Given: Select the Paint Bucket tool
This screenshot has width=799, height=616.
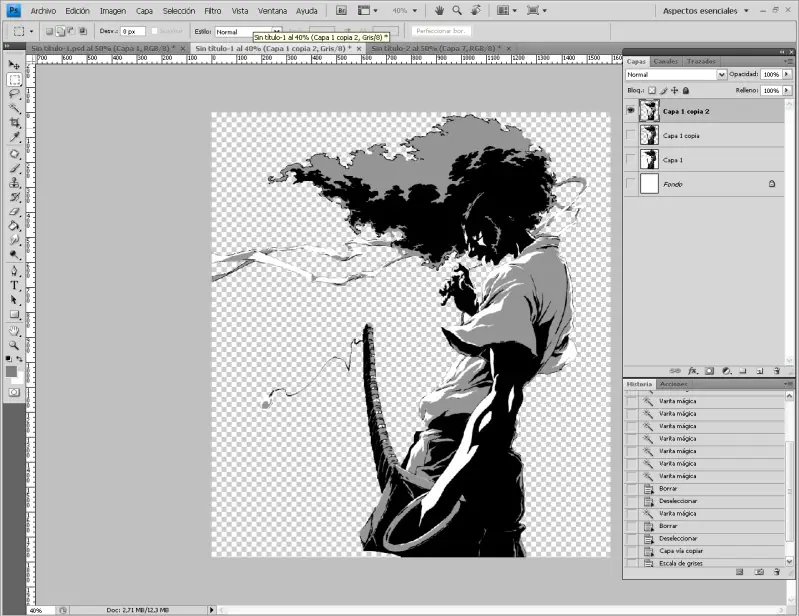Looking at the screenshot, I should [14, 226].
